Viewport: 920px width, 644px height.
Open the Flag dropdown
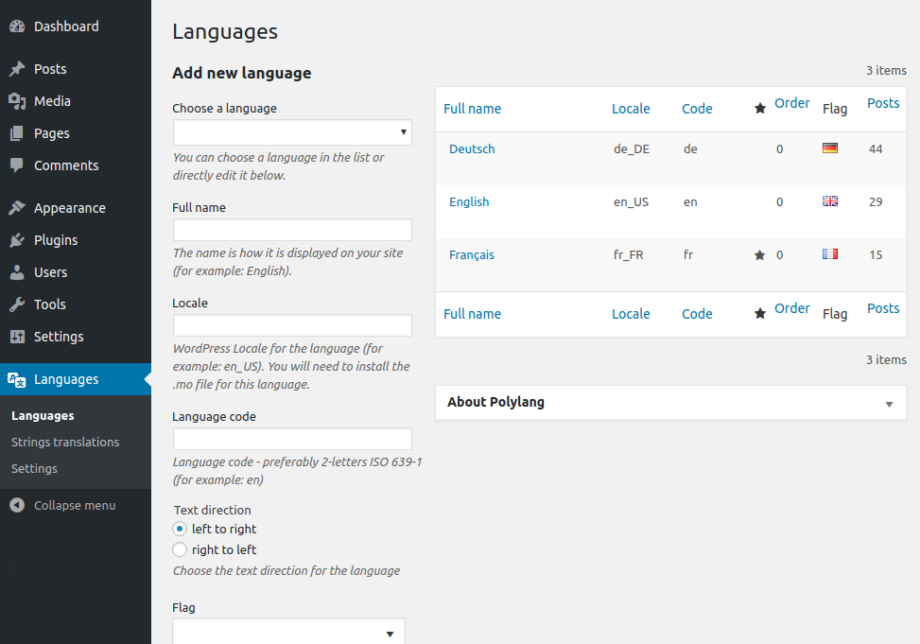tap(288, 632)
